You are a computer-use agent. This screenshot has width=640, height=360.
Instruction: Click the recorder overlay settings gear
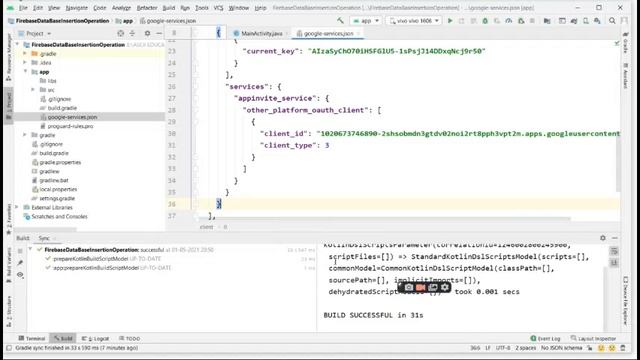(x=444, y=287)
